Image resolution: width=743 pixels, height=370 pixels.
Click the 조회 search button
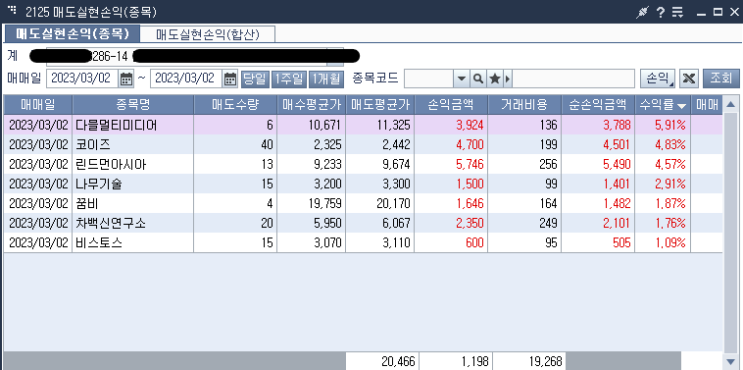[x=721, y=79]
